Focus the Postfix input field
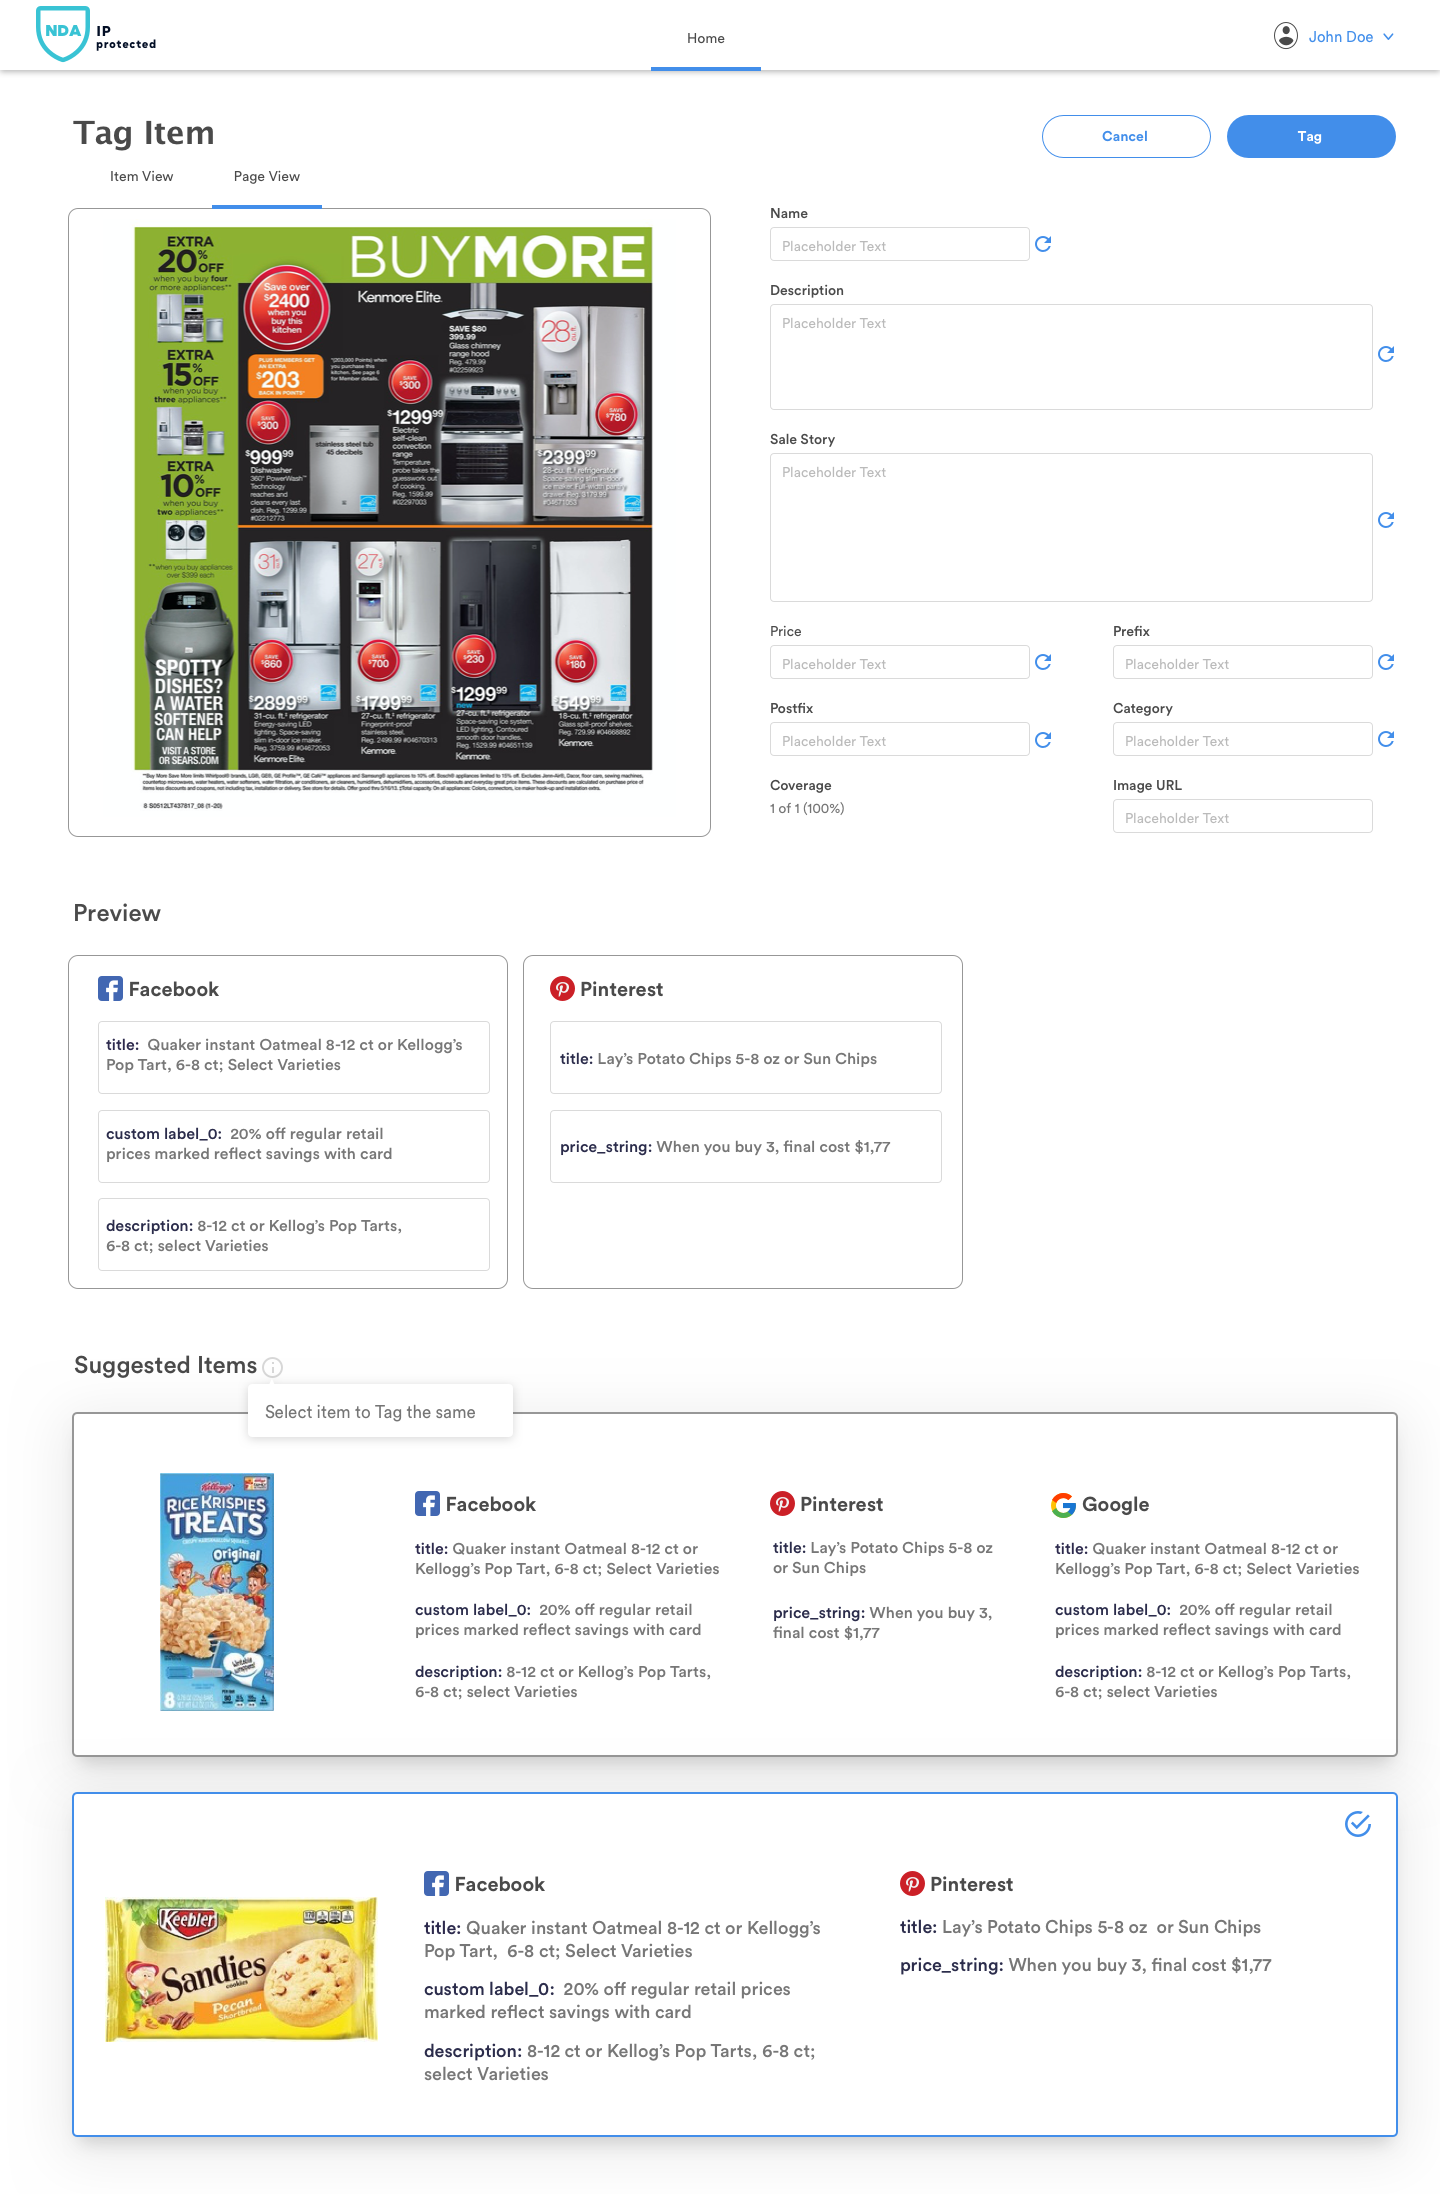The width and height of the screenshot is (1440, 2194). (x=899, y=740)
